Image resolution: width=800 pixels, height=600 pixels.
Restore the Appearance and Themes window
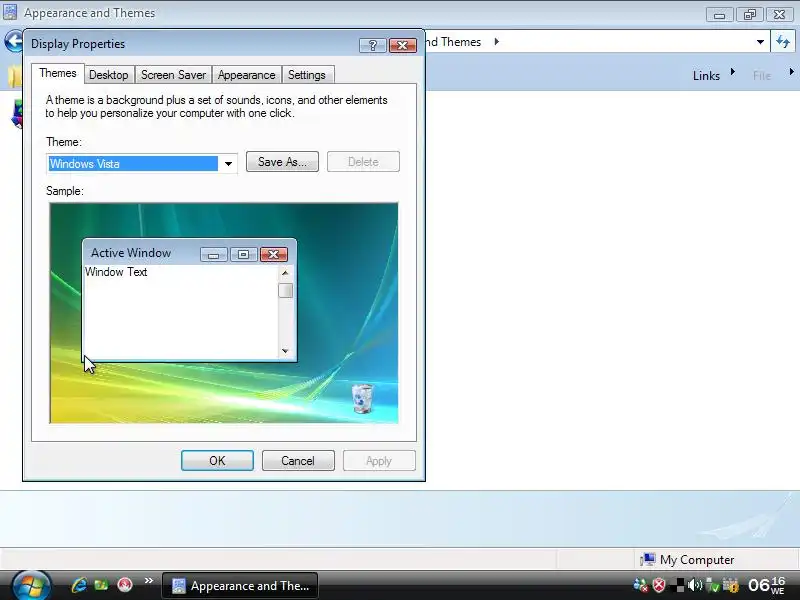(749, 14)
